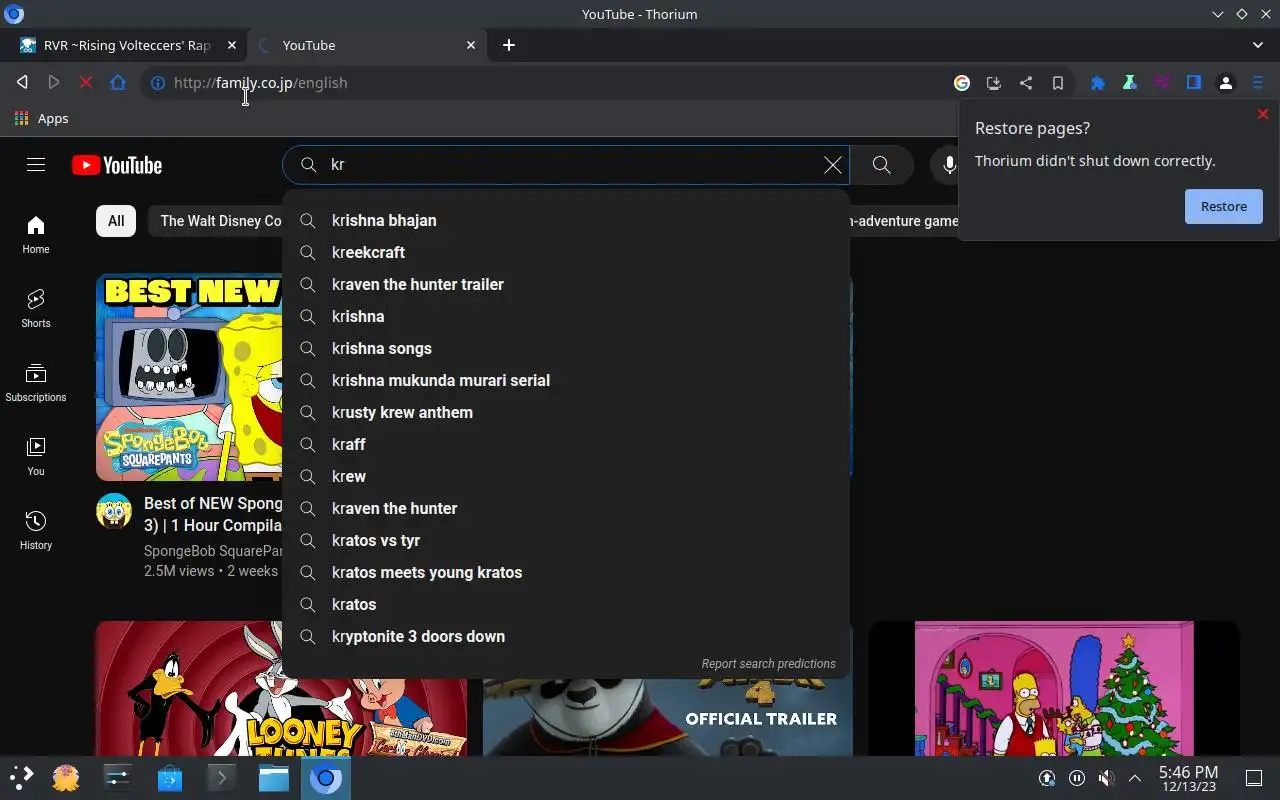Start voice search with microphone
The width and height of the screenshot is (1280, 800).
pos(949,165)
